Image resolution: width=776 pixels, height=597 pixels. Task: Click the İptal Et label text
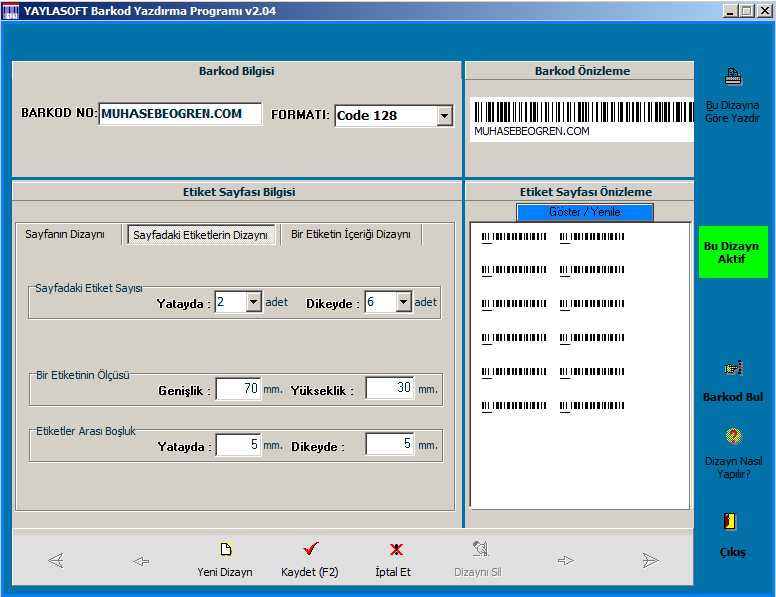pyautogui.click(x=393, y=572)
